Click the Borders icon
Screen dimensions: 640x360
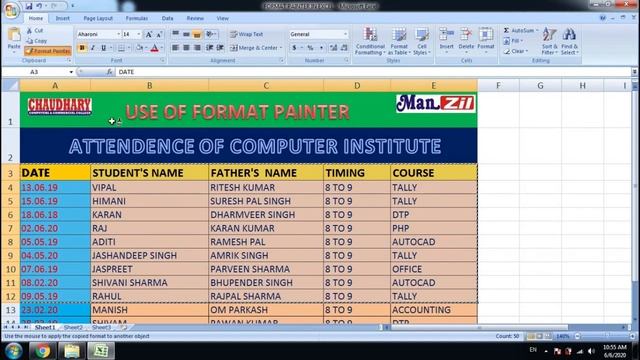coord(121,48)
